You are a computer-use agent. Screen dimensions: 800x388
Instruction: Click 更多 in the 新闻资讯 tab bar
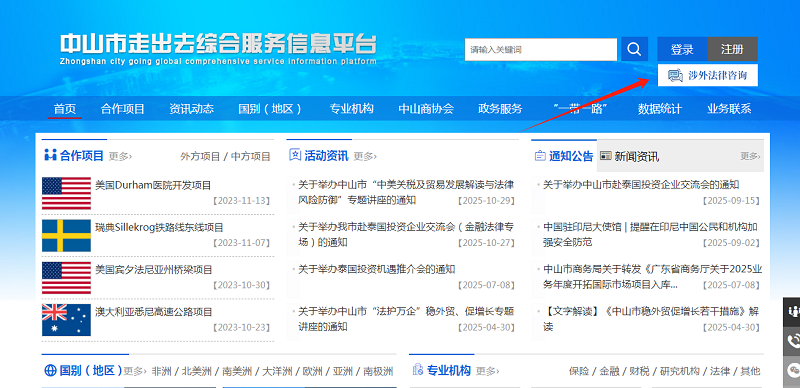click(750, 156)
